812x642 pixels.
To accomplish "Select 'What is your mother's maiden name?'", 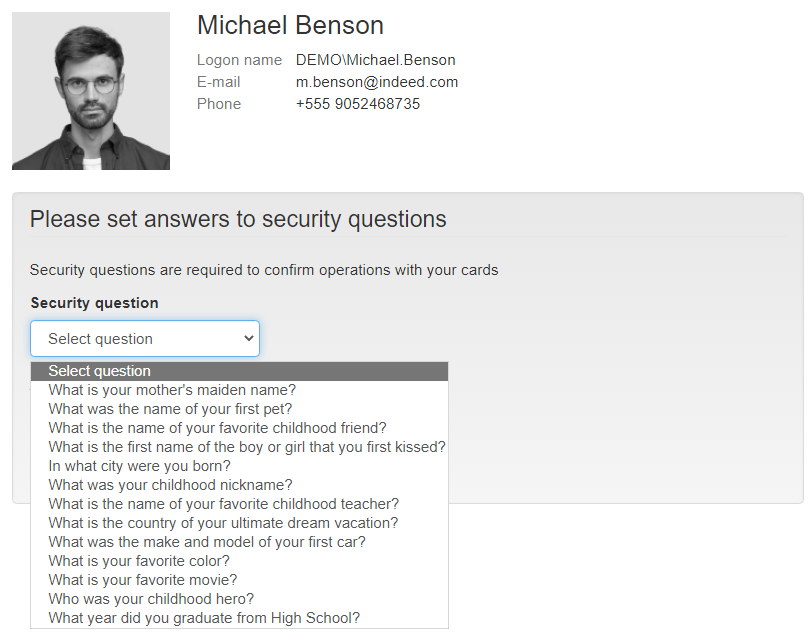I will pos(239,390).
